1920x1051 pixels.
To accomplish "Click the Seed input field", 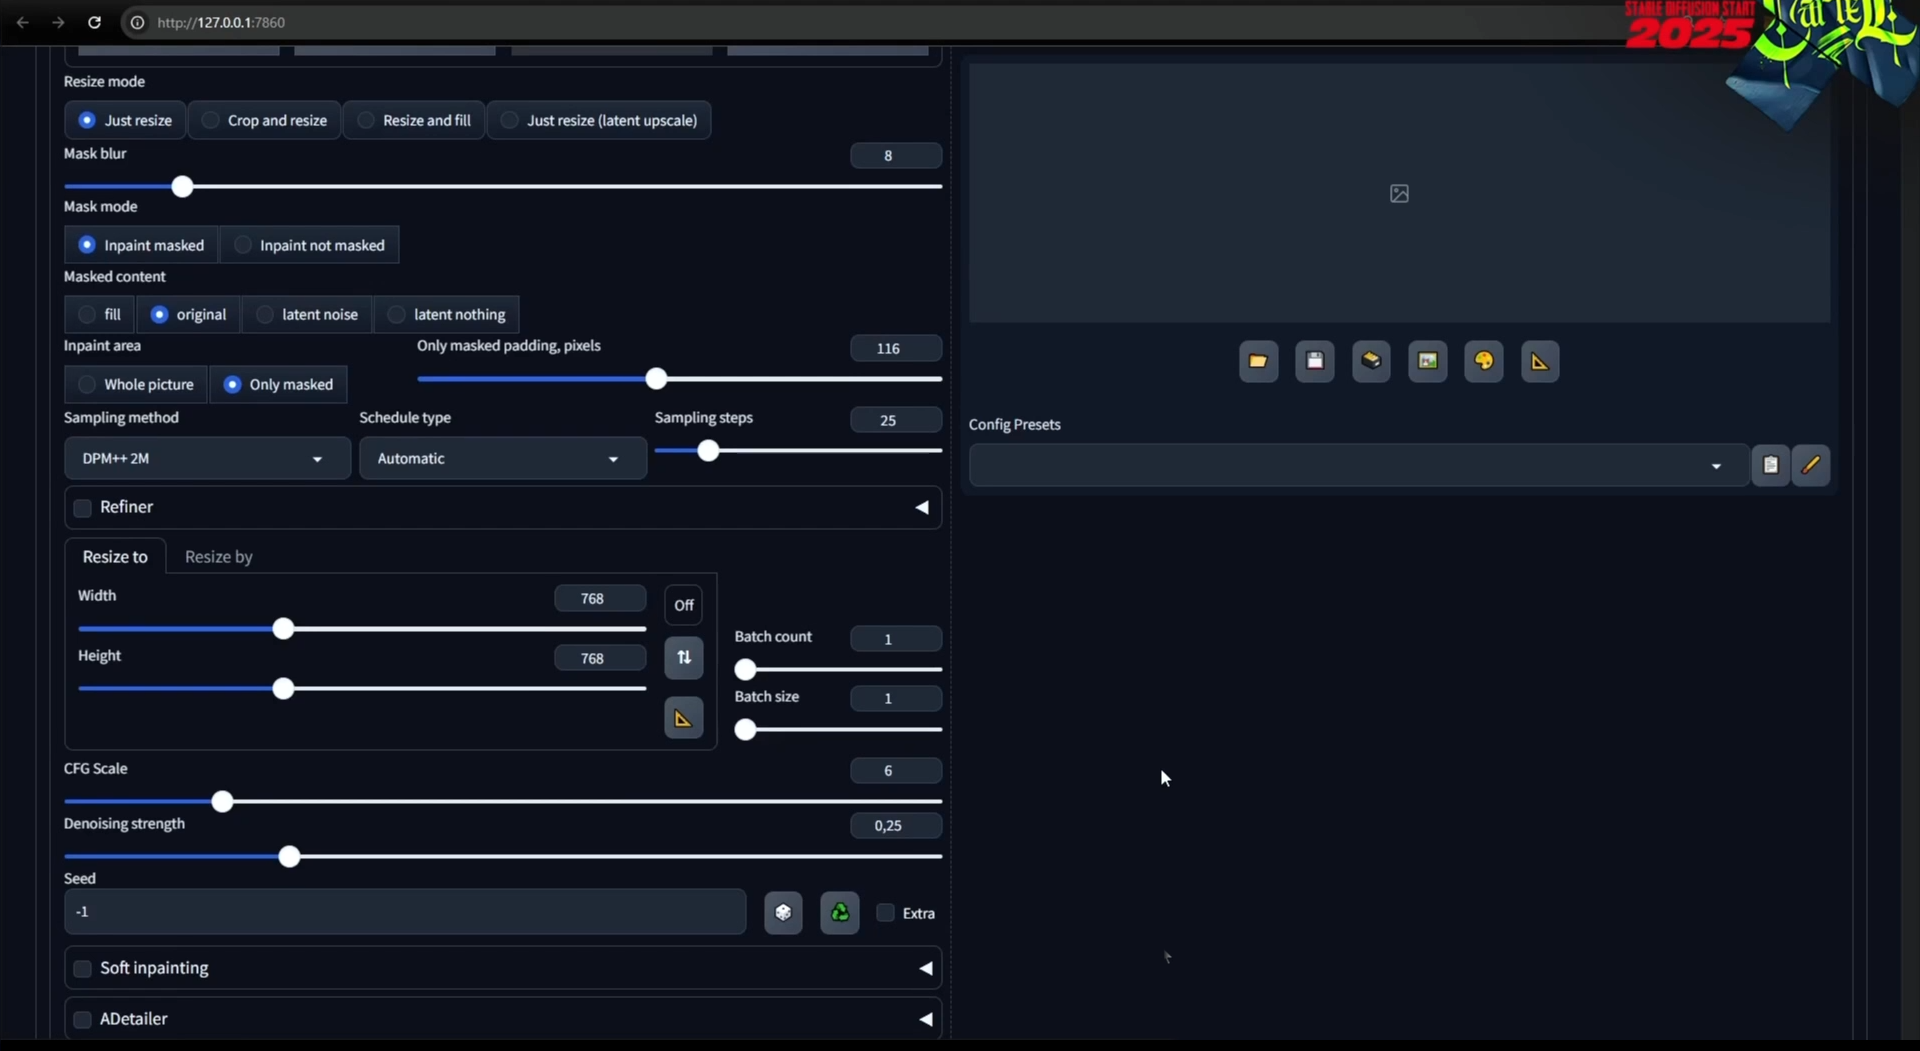I will tap(405, 912).
